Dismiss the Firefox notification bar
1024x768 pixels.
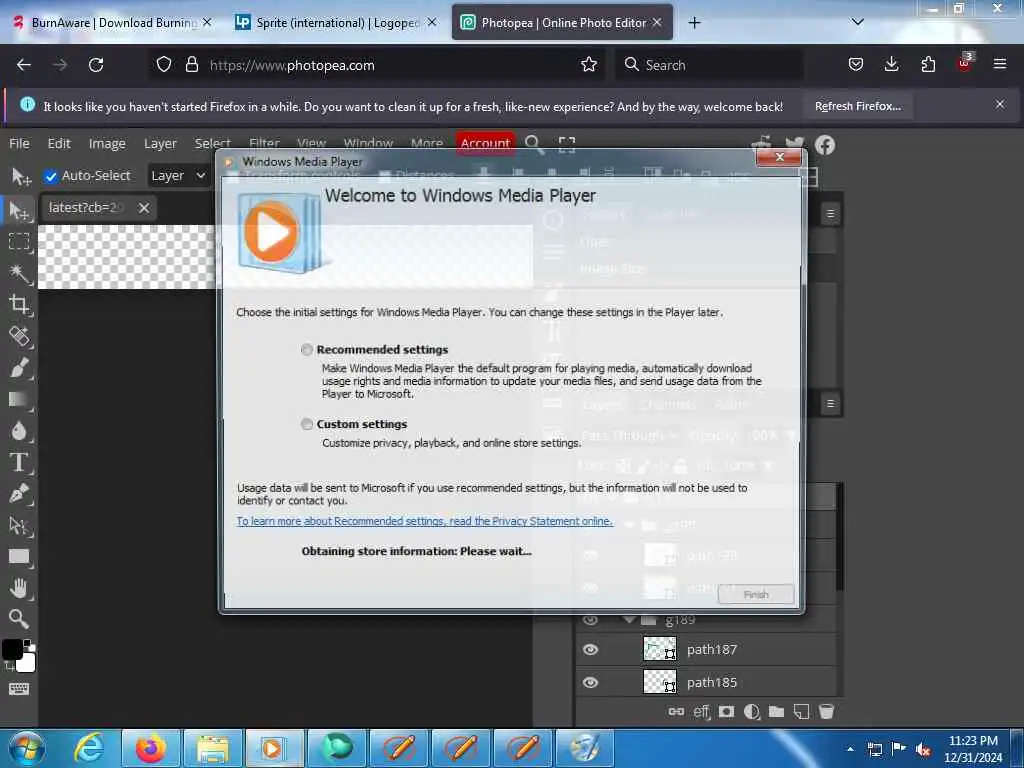click(1000, 104)
